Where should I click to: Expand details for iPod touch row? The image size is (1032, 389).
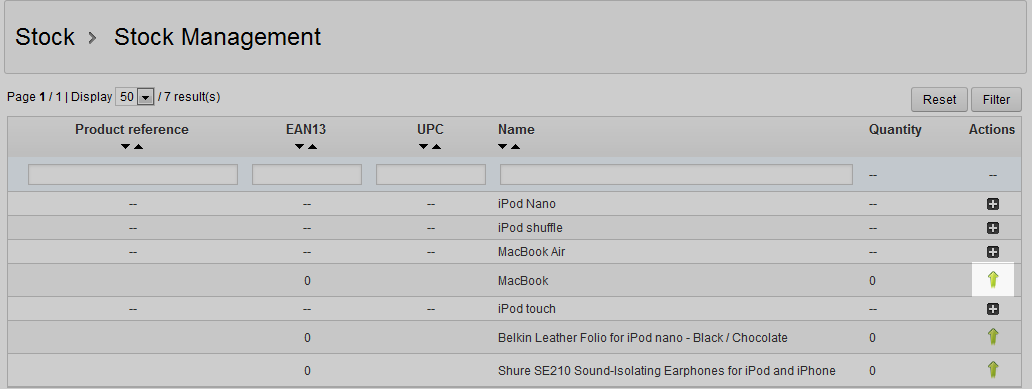993,309
